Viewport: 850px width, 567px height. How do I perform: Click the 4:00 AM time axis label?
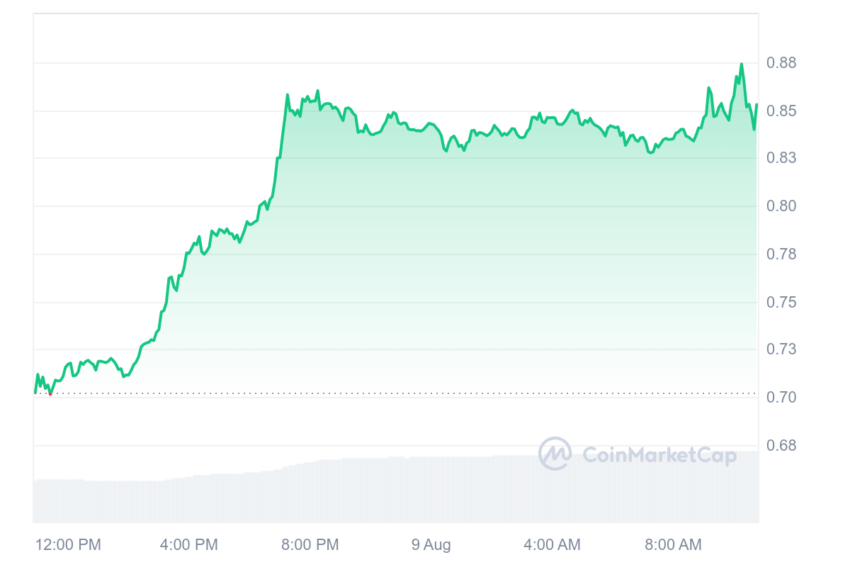pos(552,544)
